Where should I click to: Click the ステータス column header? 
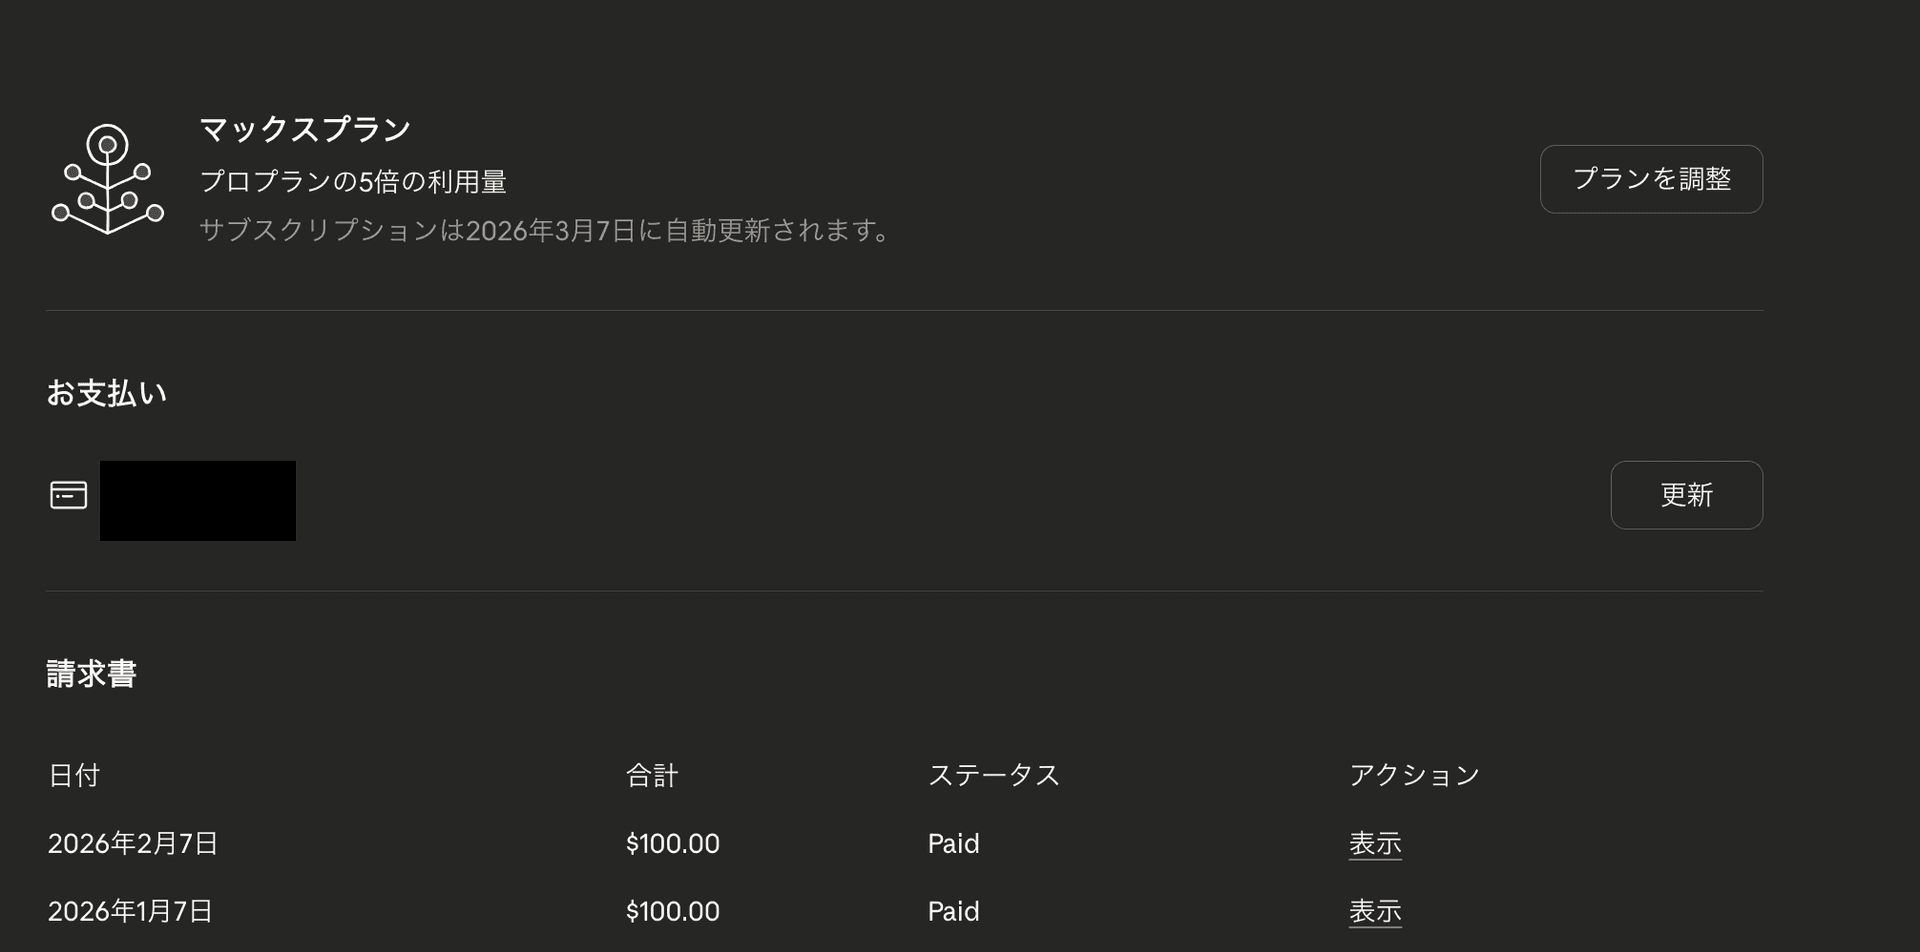[993, 775]
